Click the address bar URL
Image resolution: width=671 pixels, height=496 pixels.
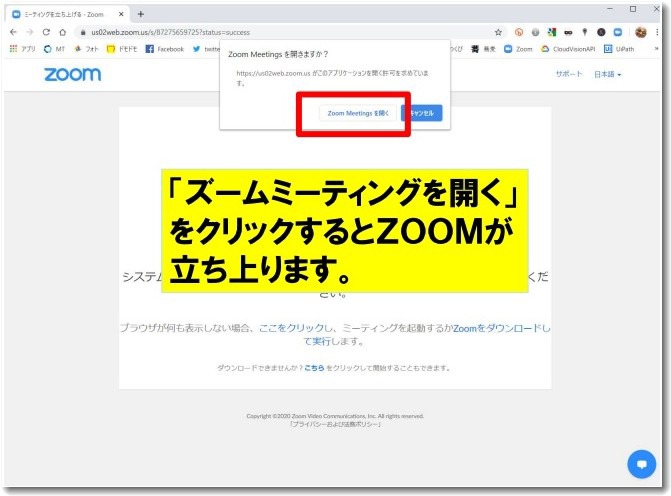(170, 33)
